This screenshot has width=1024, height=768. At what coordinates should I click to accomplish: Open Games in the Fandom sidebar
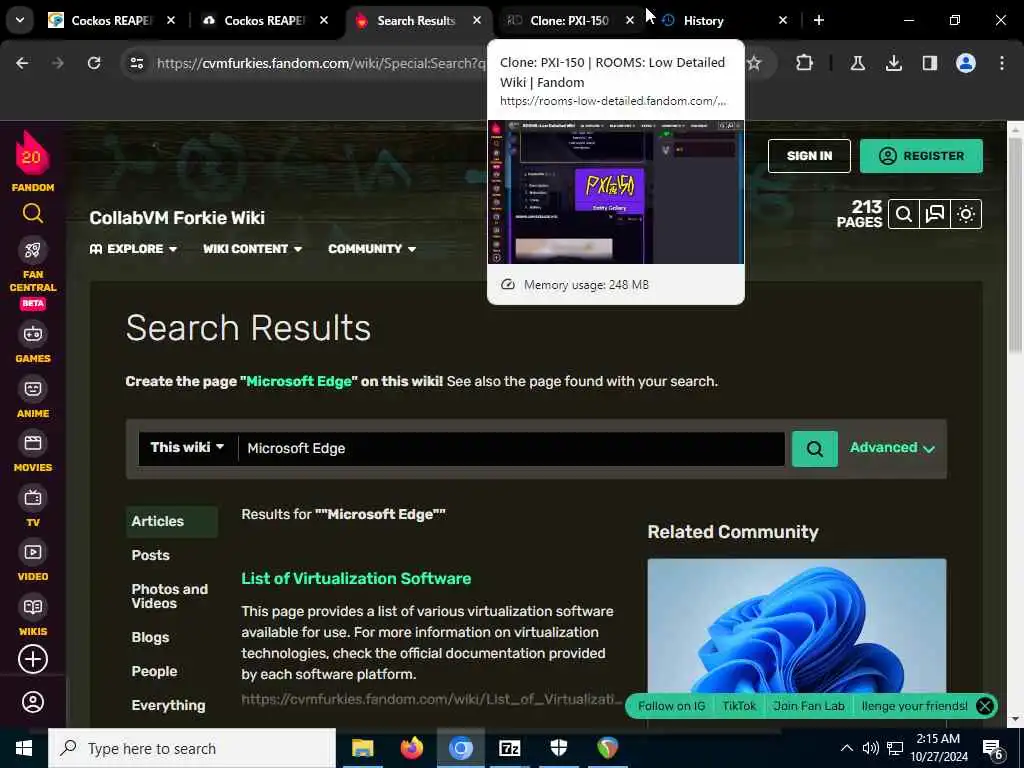click(33, 343)
